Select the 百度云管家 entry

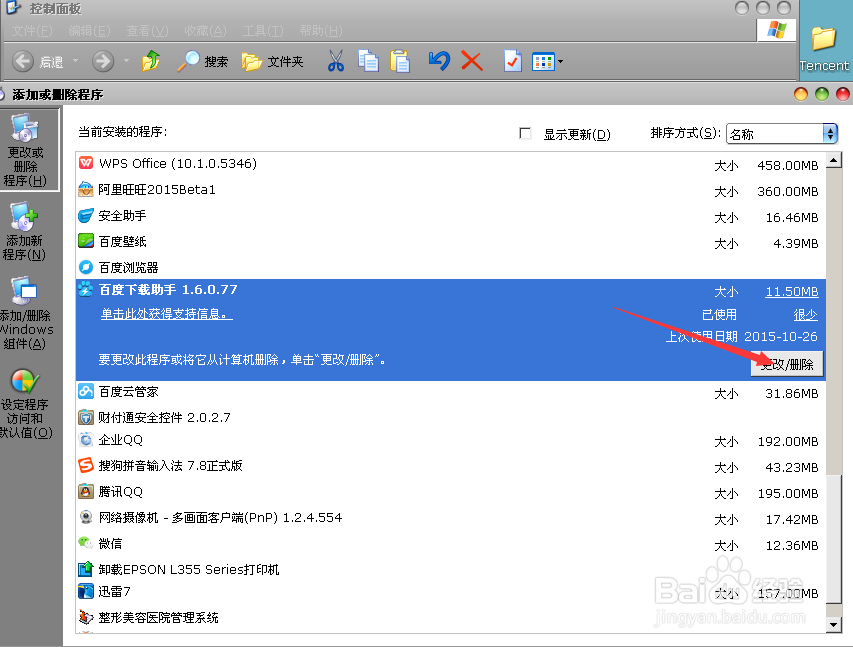tap(450, 392)
